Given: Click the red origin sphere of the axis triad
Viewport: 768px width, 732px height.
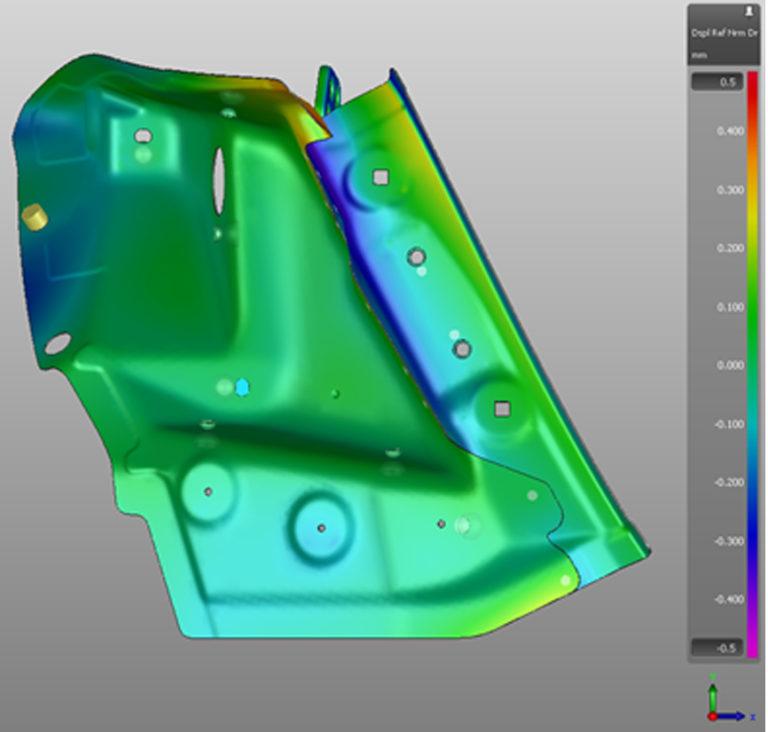Looking at the screenshot, I should point(713,716).
